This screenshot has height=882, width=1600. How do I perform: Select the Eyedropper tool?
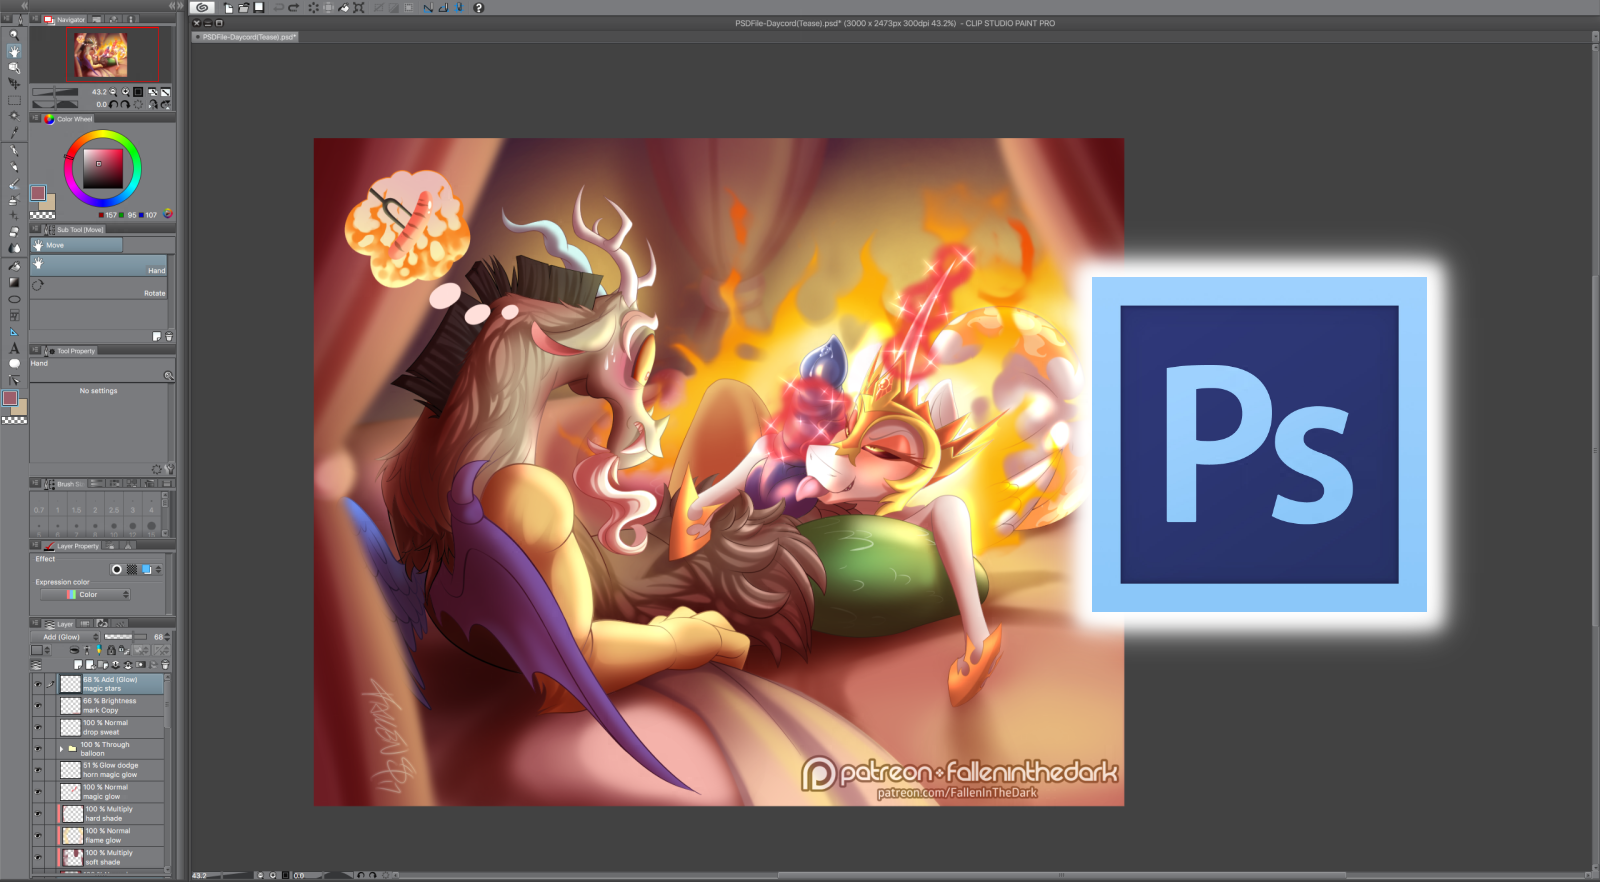(x=14, y=133)
